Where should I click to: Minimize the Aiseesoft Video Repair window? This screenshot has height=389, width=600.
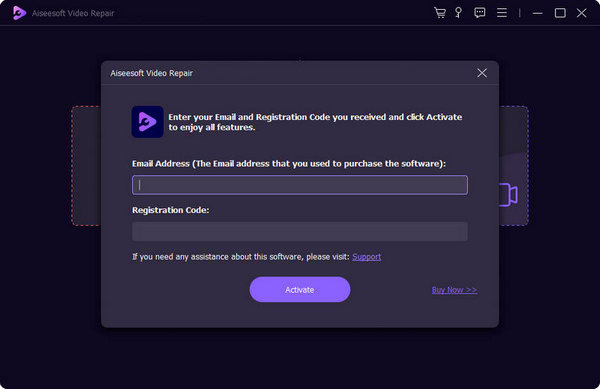click(x=537, y=13)
